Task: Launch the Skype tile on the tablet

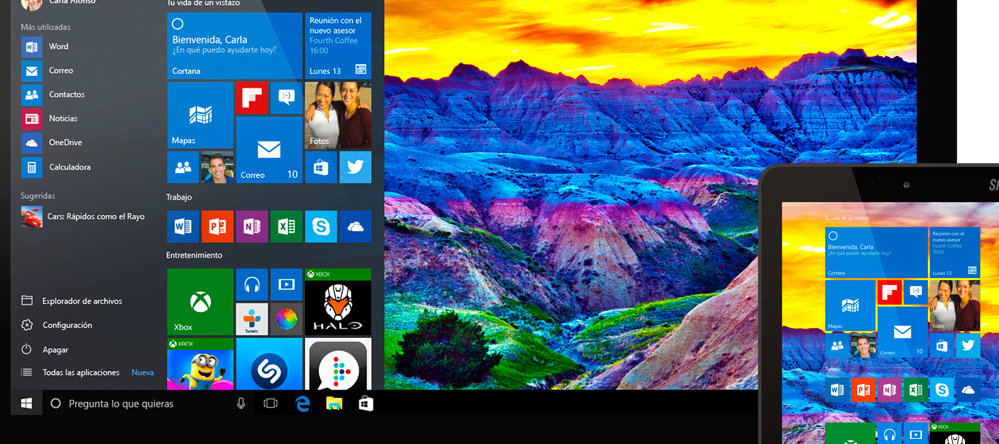Action: pos(941,390)
